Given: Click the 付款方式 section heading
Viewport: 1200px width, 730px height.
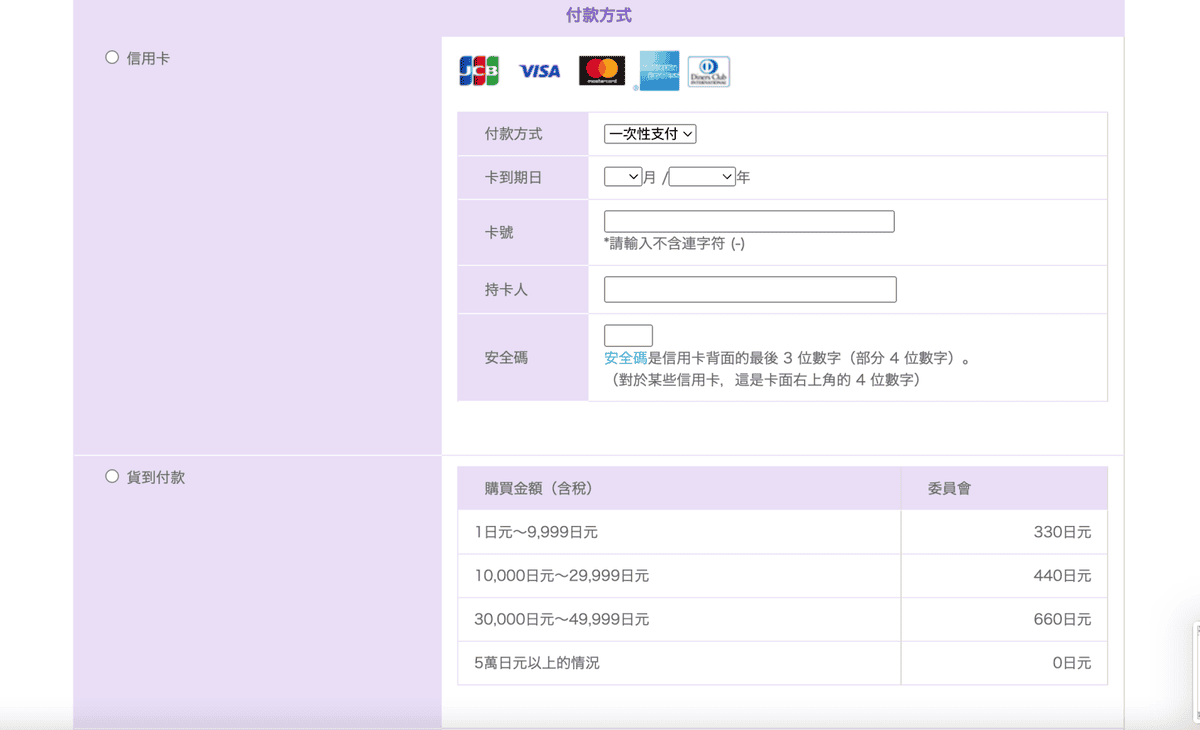Looking at the screenshot, I should click(x=599, y=16).
